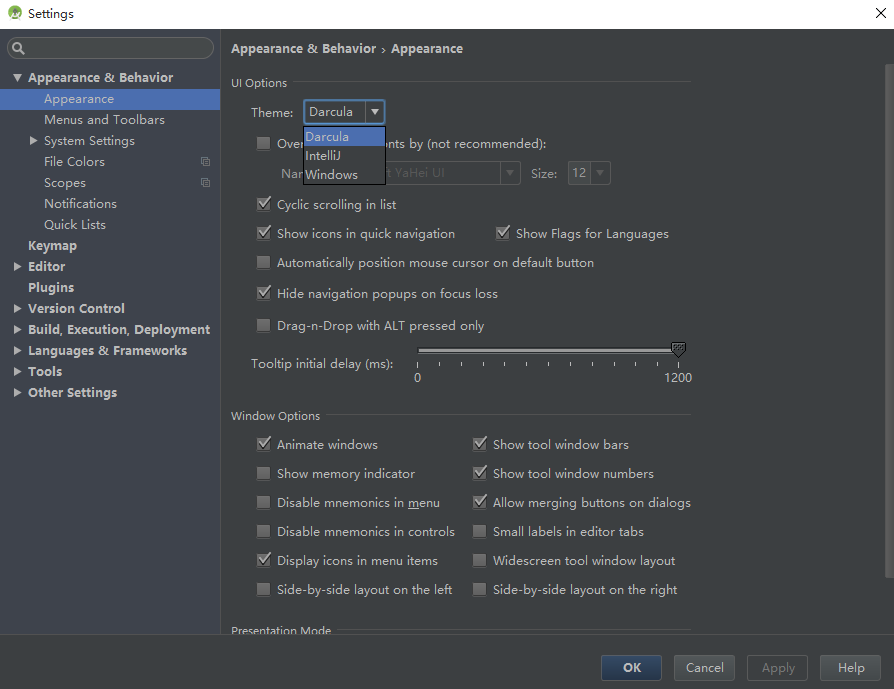894x689 pixels.
Task: Toggle Allow merging buttons on dialogs
Action: [x=479, y=502]
